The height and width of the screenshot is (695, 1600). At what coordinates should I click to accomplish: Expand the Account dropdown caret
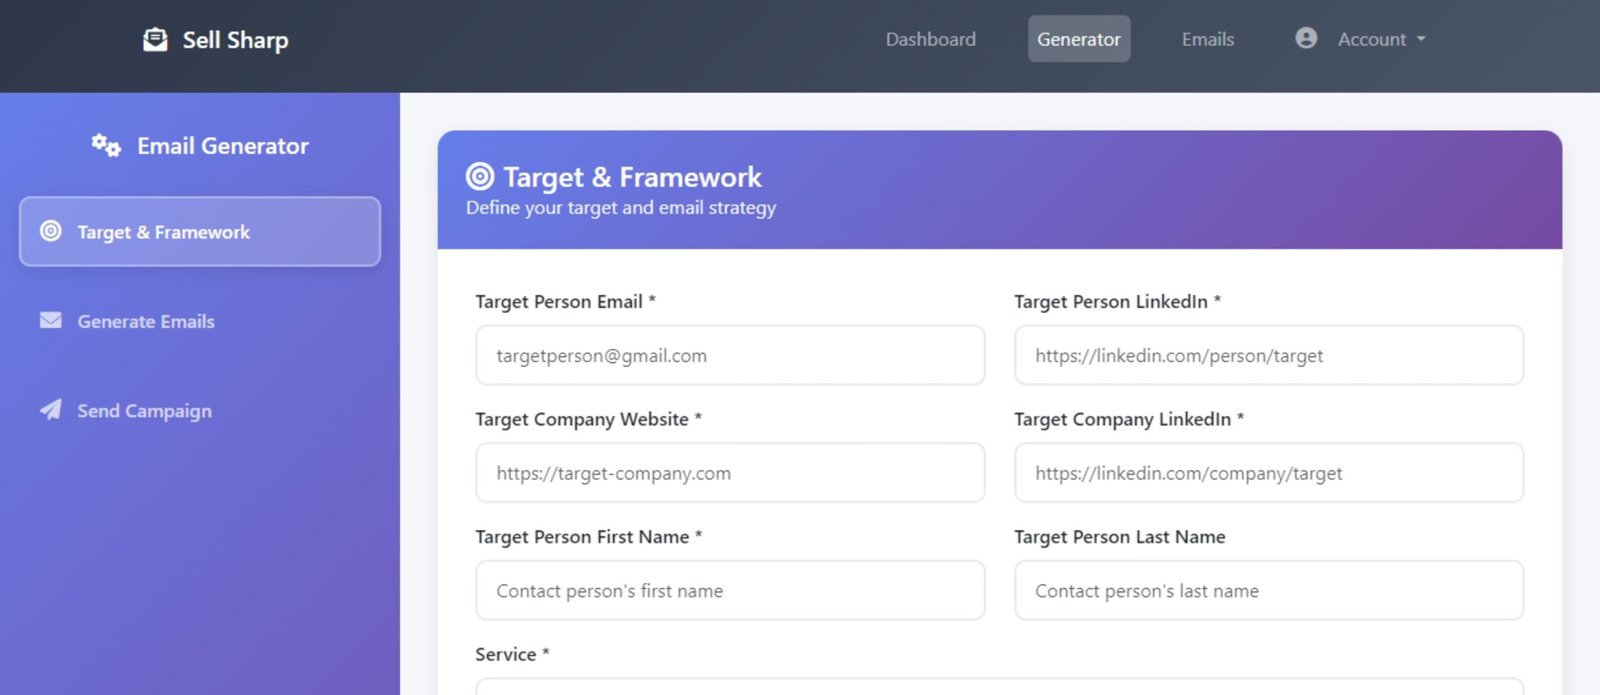coord(1421,39)
